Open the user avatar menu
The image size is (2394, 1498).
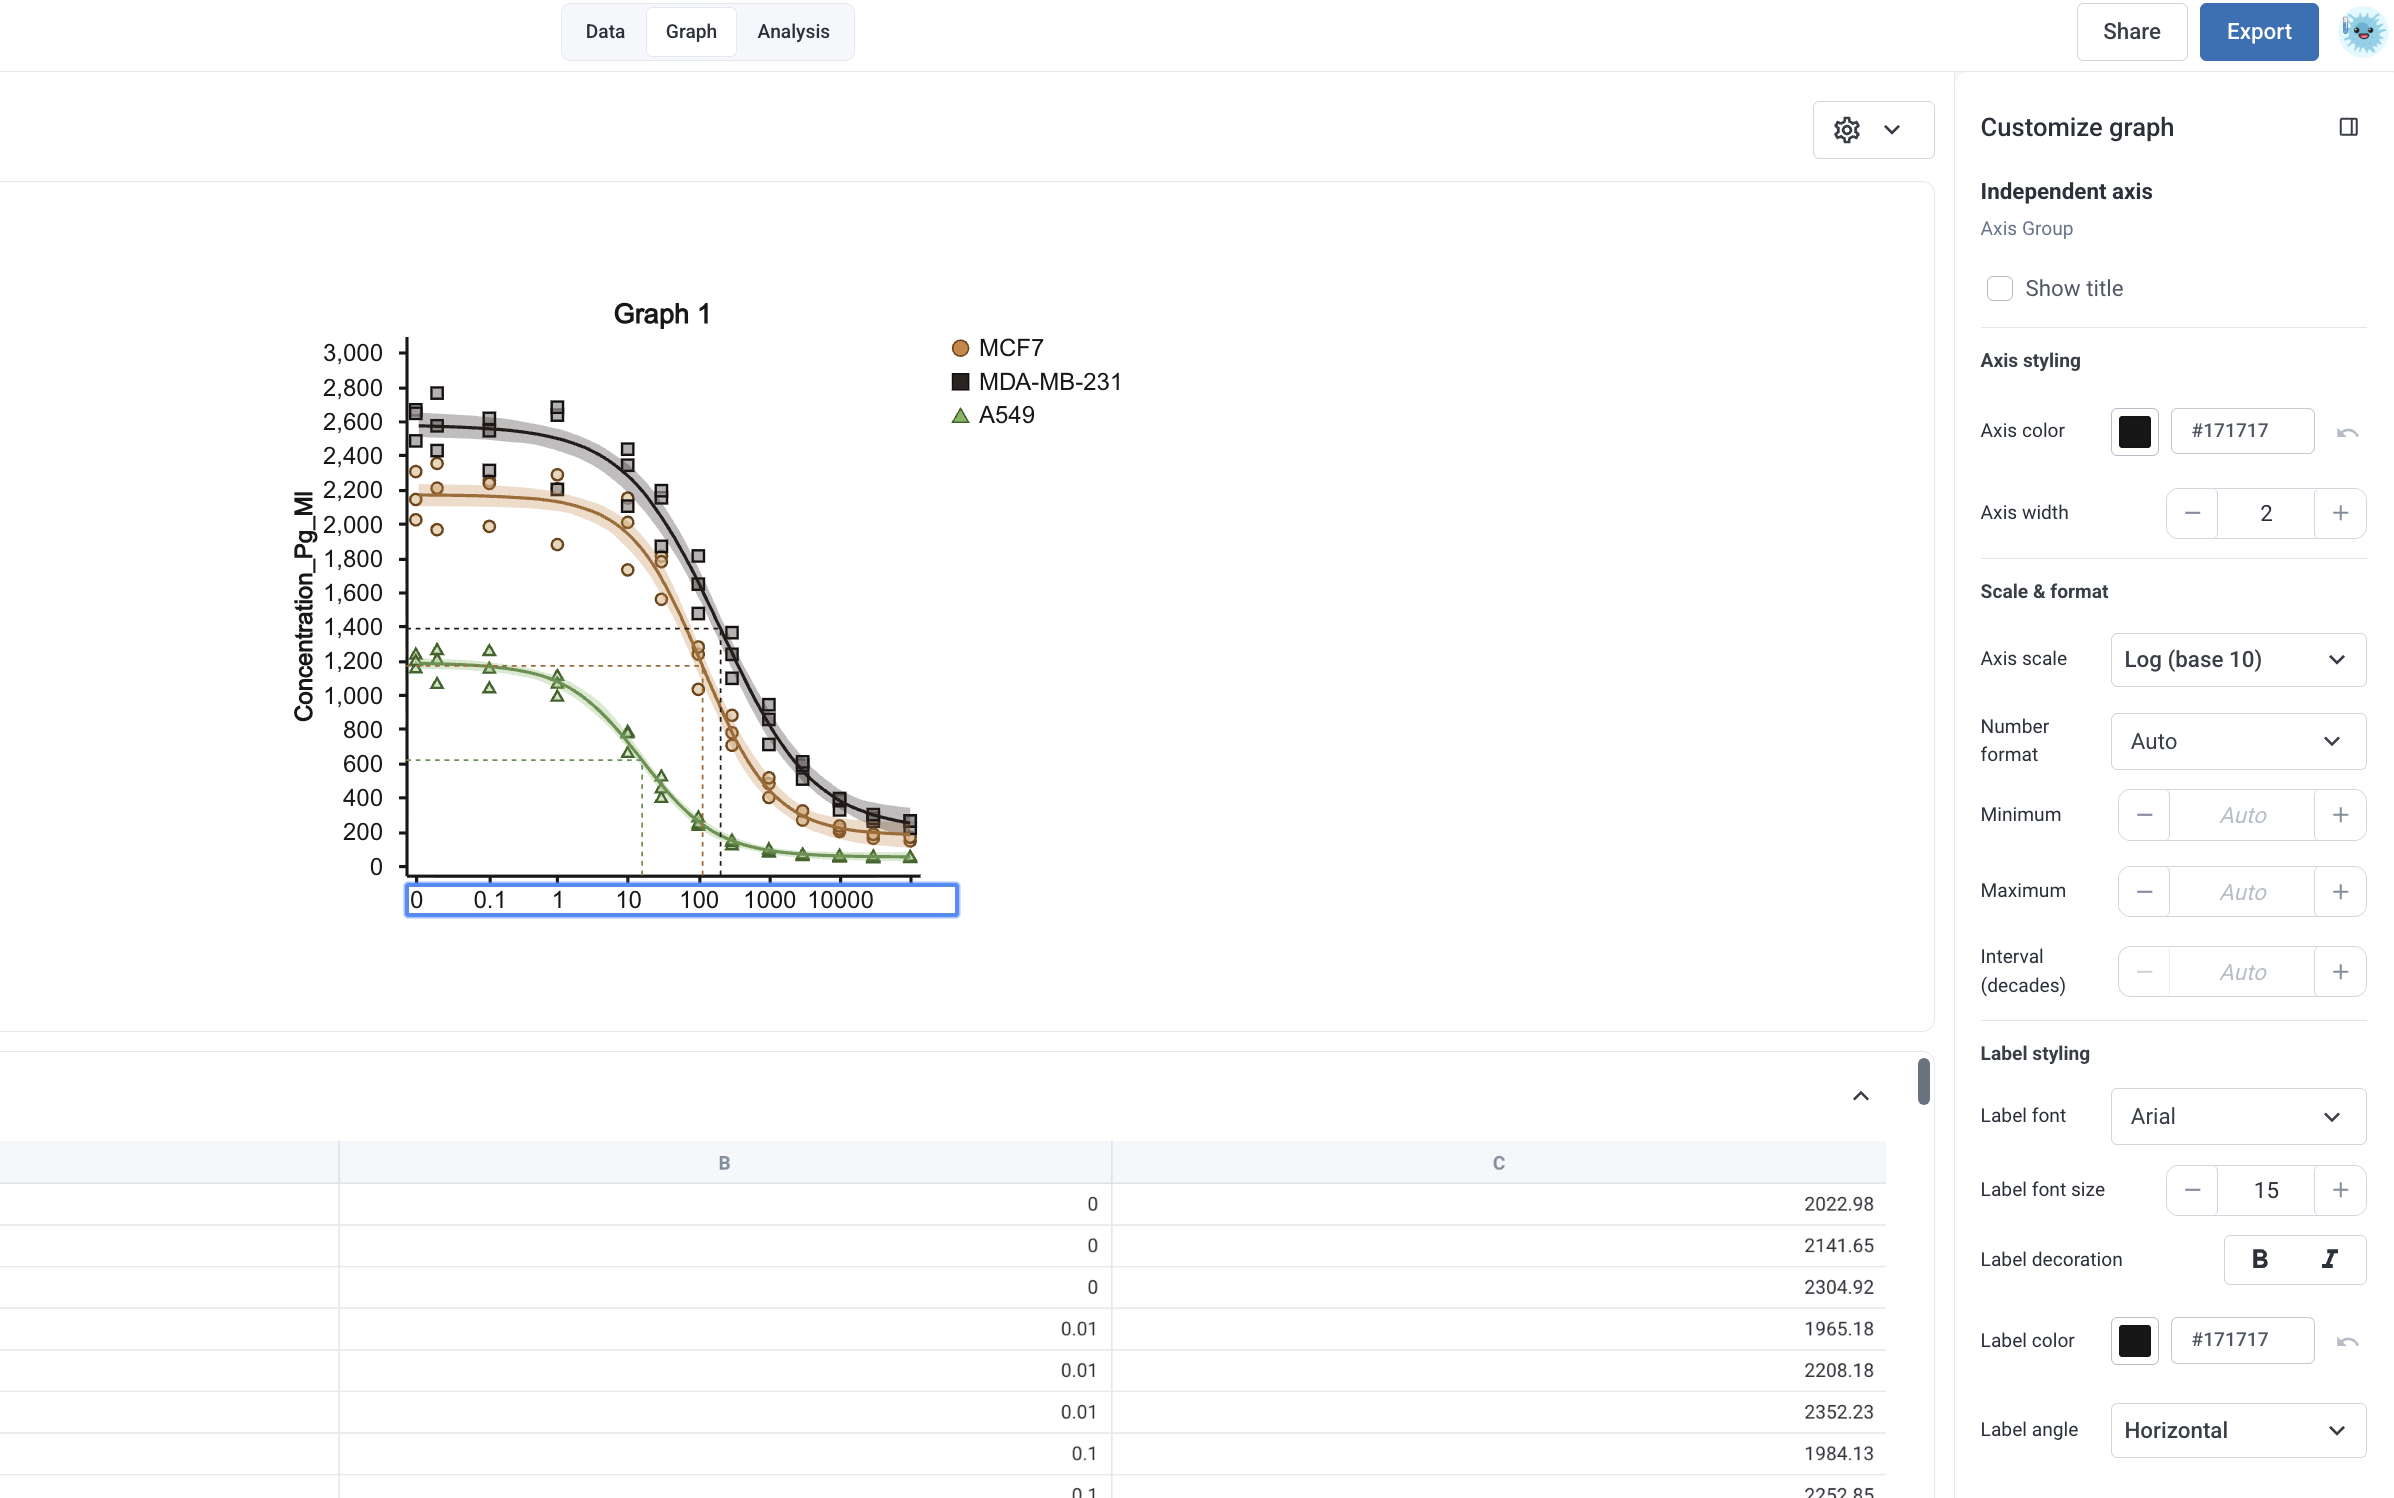coord(2362,32)
